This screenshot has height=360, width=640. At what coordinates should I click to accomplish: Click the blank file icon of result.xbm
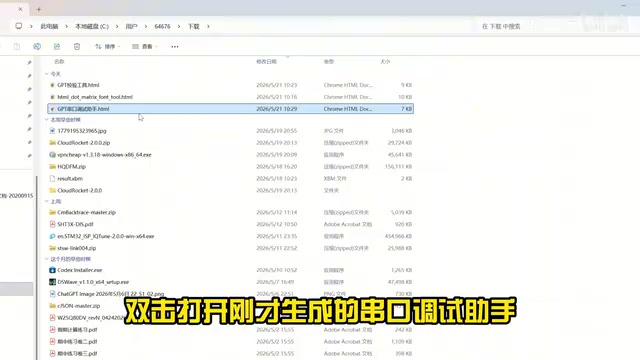(52, 178)
